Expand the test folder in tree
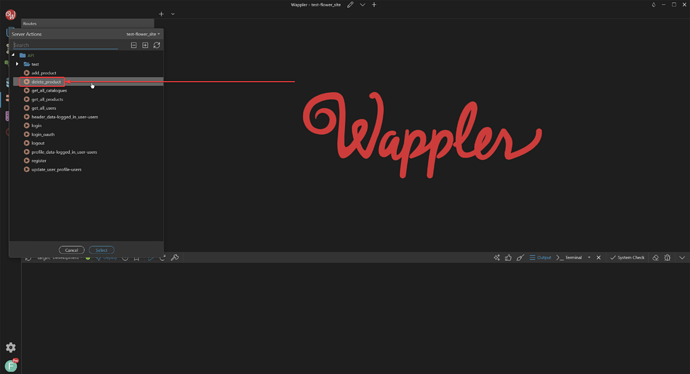 point(17,64)
